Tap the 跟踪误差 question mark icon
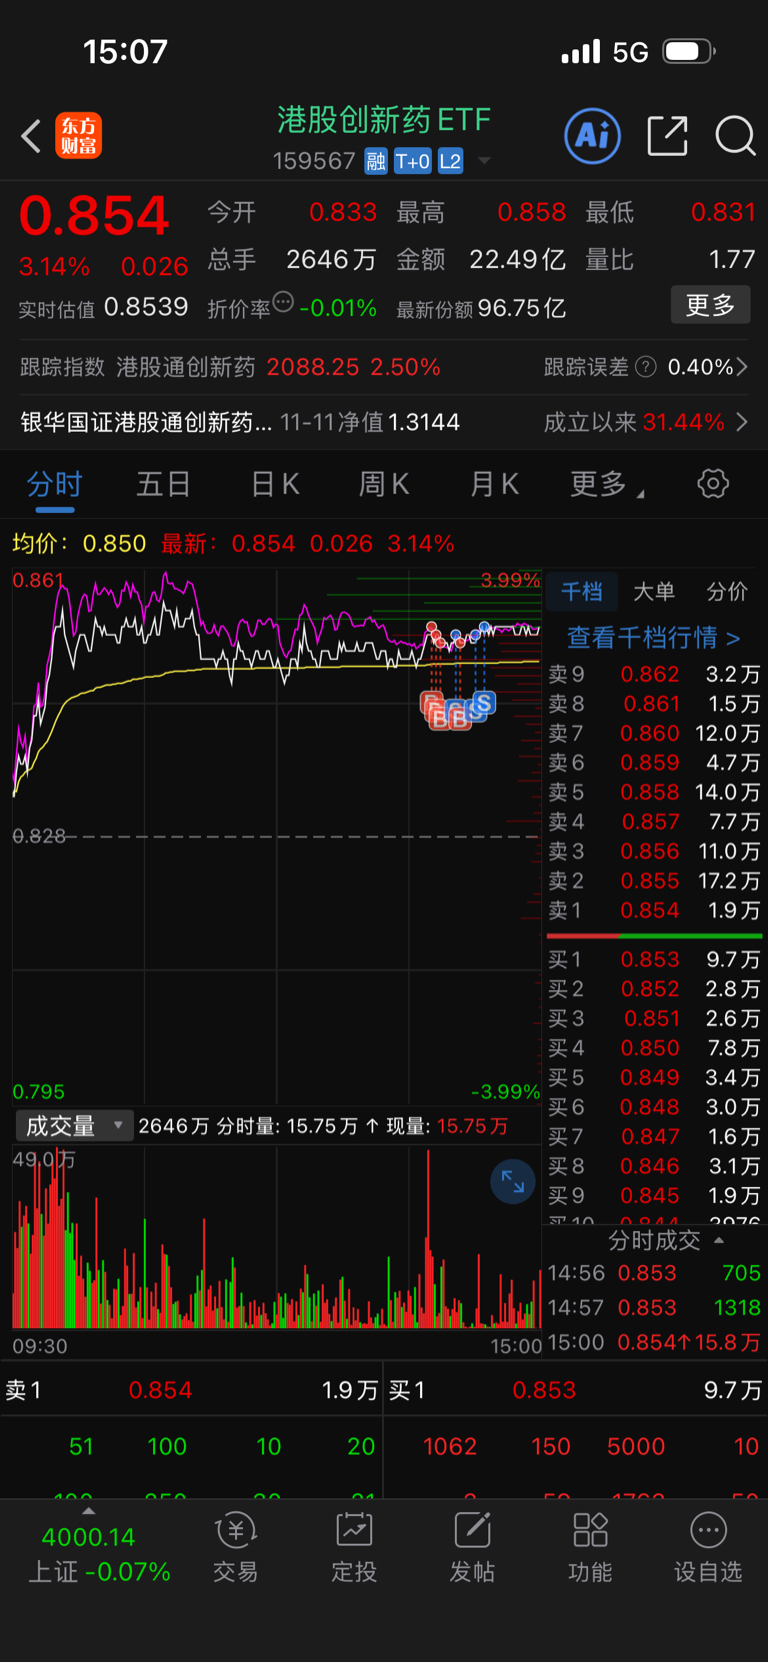 [x=646, y=367]
